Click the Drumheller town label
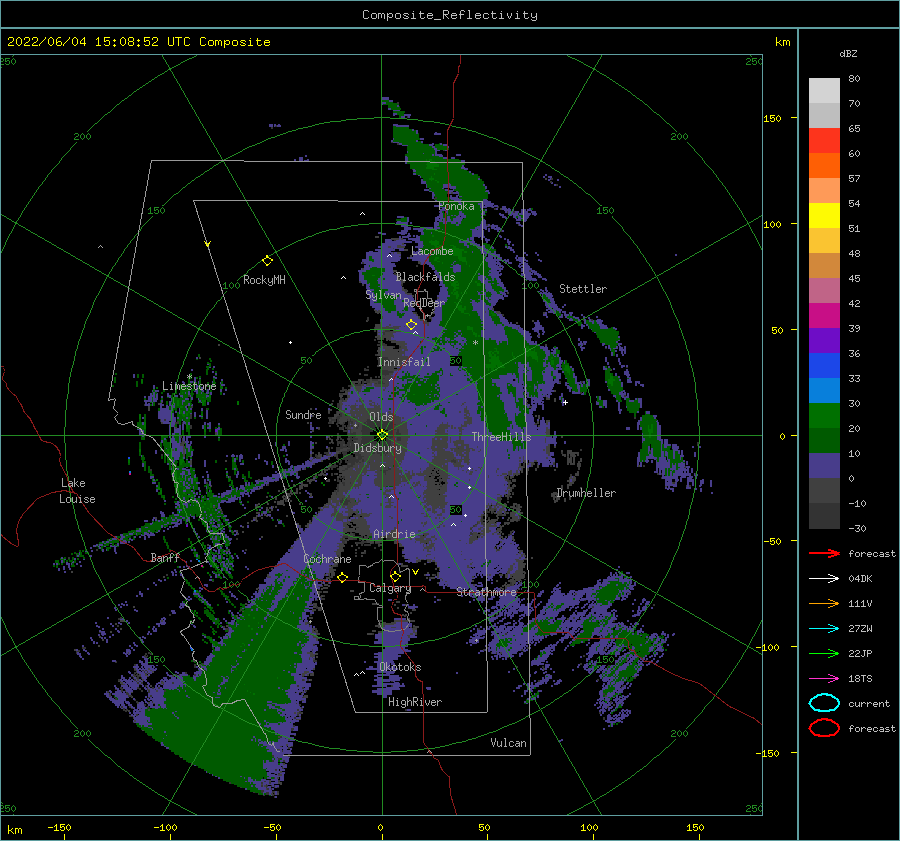 pyautogui.click(x=586, y=493)
